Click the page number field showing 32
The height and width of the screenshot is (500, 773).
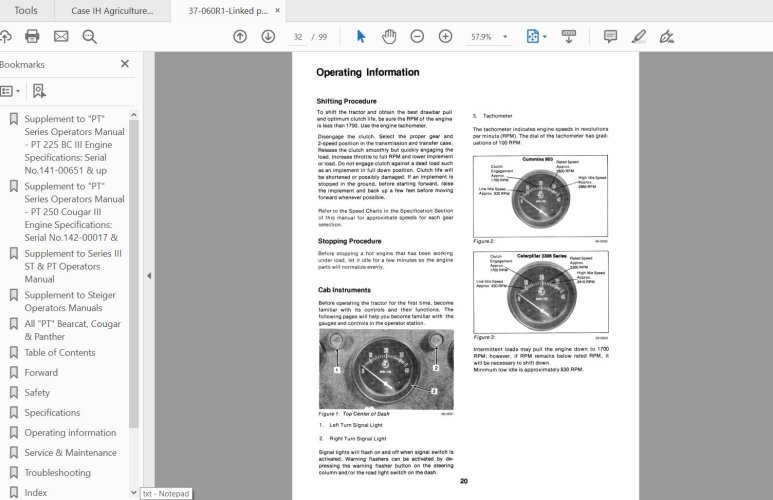298,37
